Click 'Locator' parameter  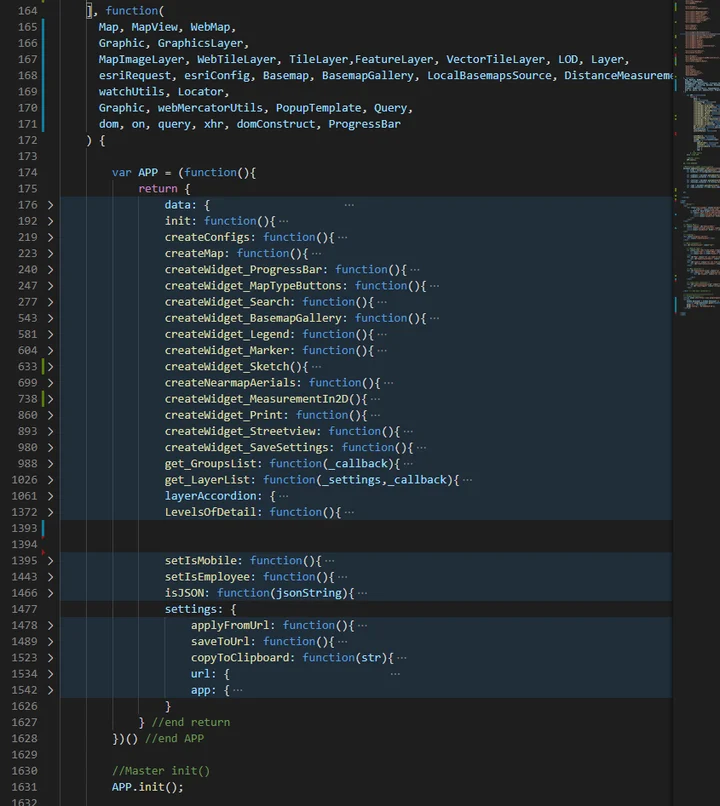(200, 91)
